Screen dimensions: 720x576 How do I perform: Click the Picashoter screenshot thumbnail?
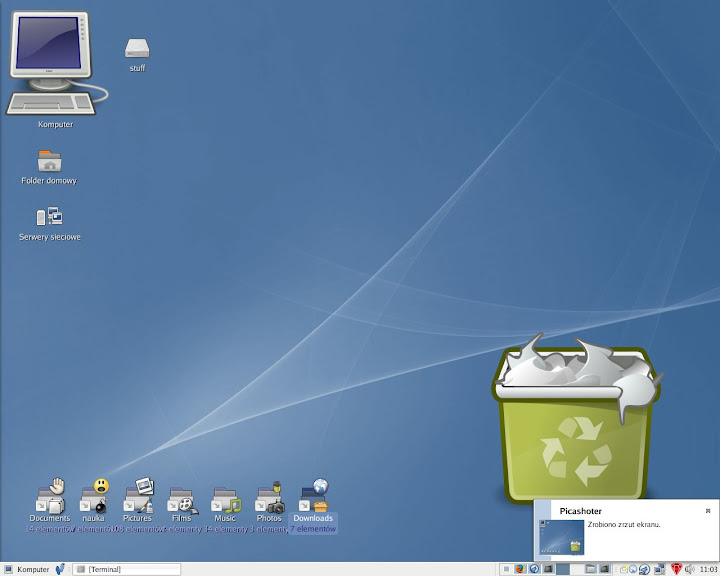561,537
